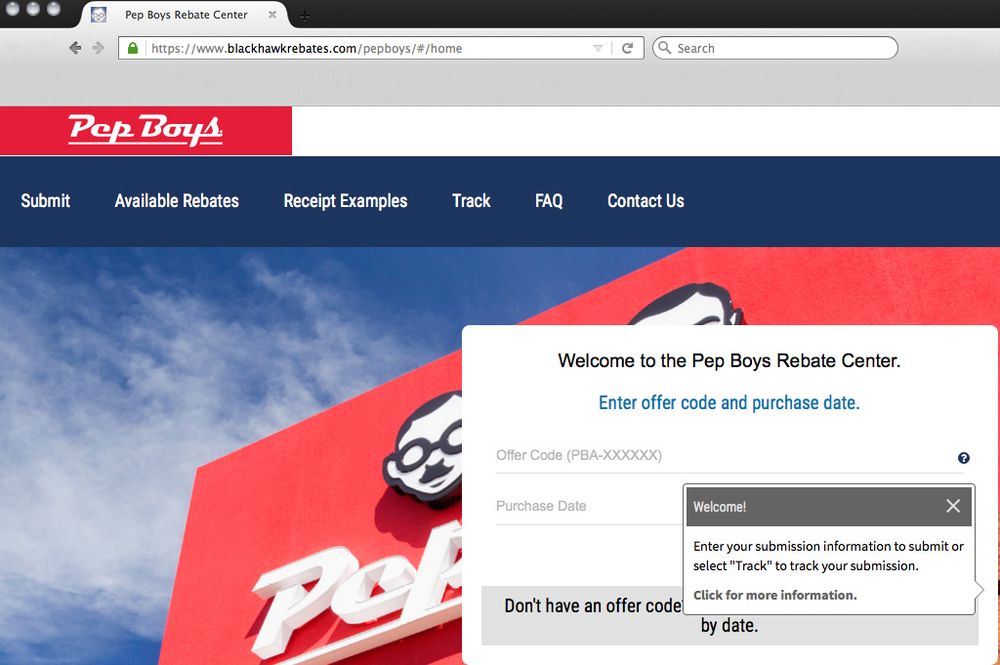The image size is (1000, 665).
Task: Close the Pep Boys Rebate Center tab
Action: [x=272, y=15]
